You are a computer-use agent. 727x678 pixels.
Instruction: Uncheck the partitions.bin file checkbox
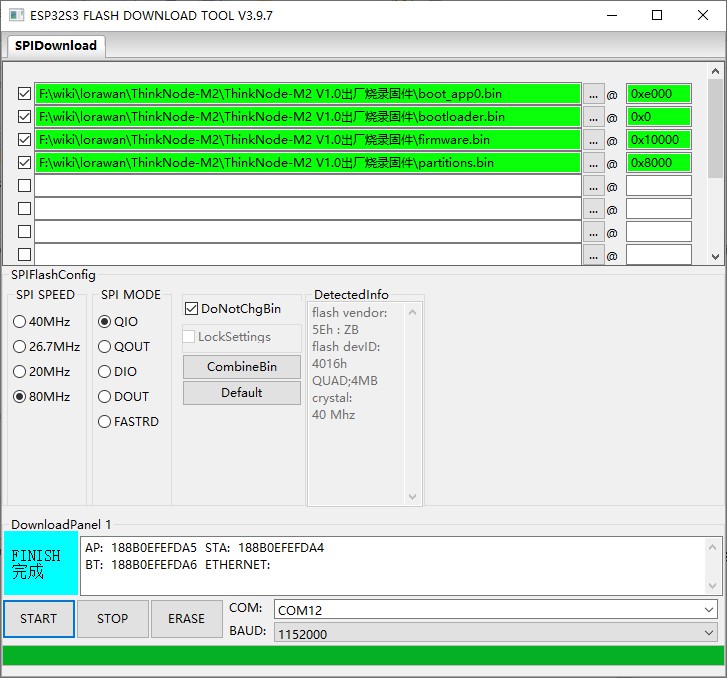pyautogui.click(x=24, y=163)
